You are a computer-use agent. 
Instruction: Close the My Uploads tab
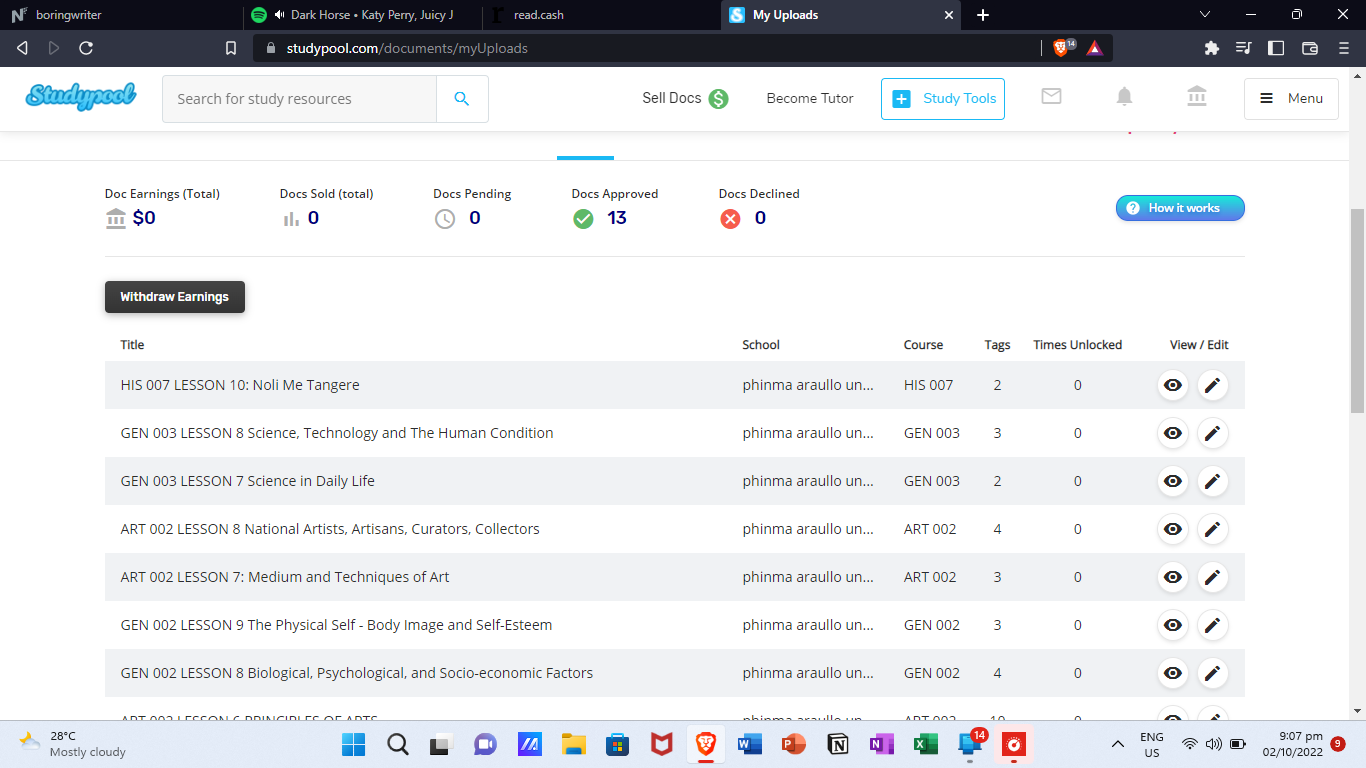(x=949, y=15)
